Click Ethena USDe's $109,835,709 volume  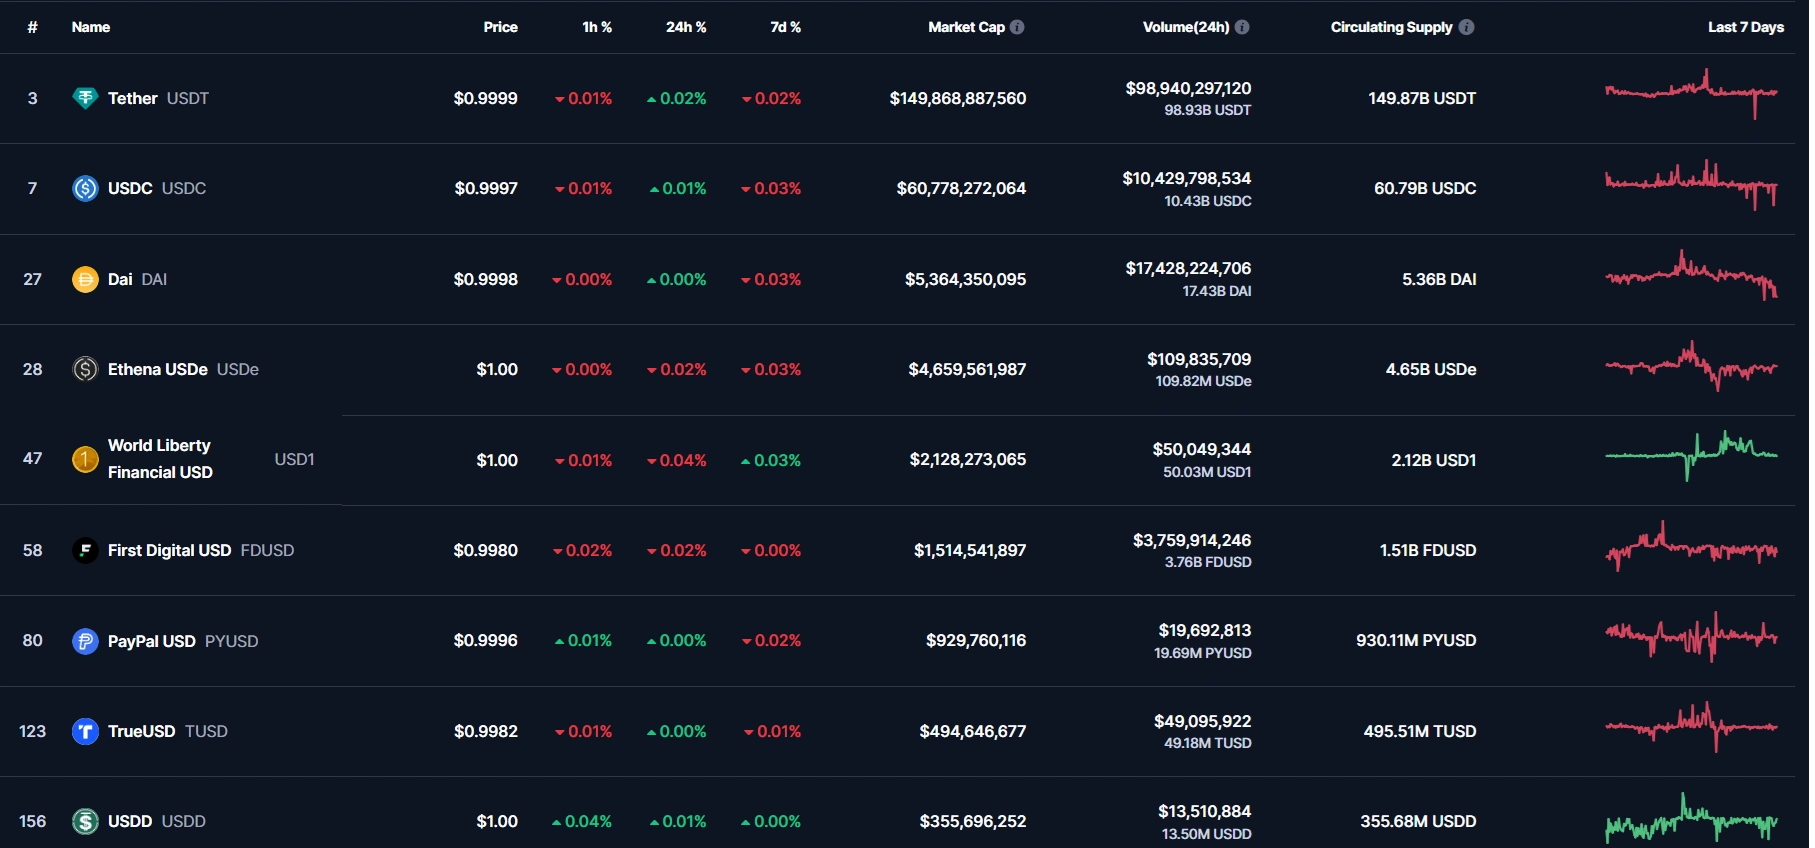[x=1199, y=359]
